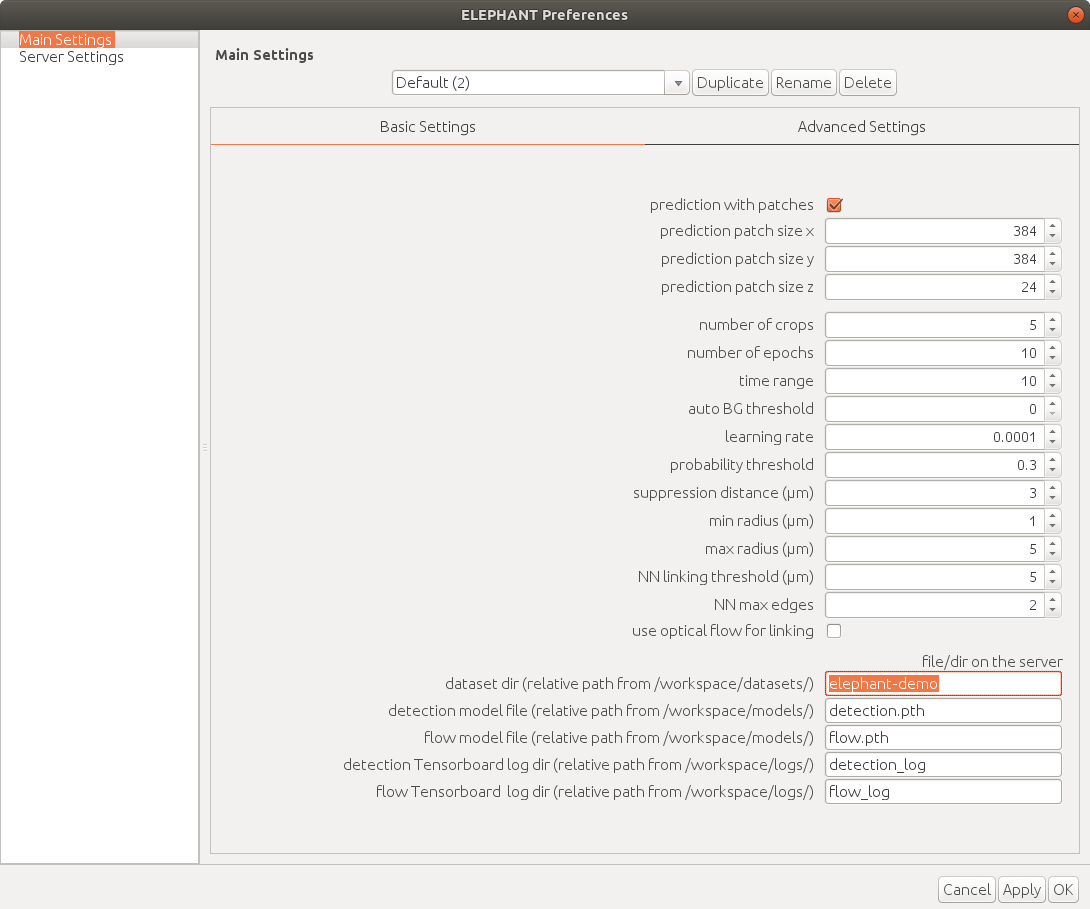Viewport: 1090px width, 909px height.
Task: Increment the number of epochs
Action: pos(1053,348)
